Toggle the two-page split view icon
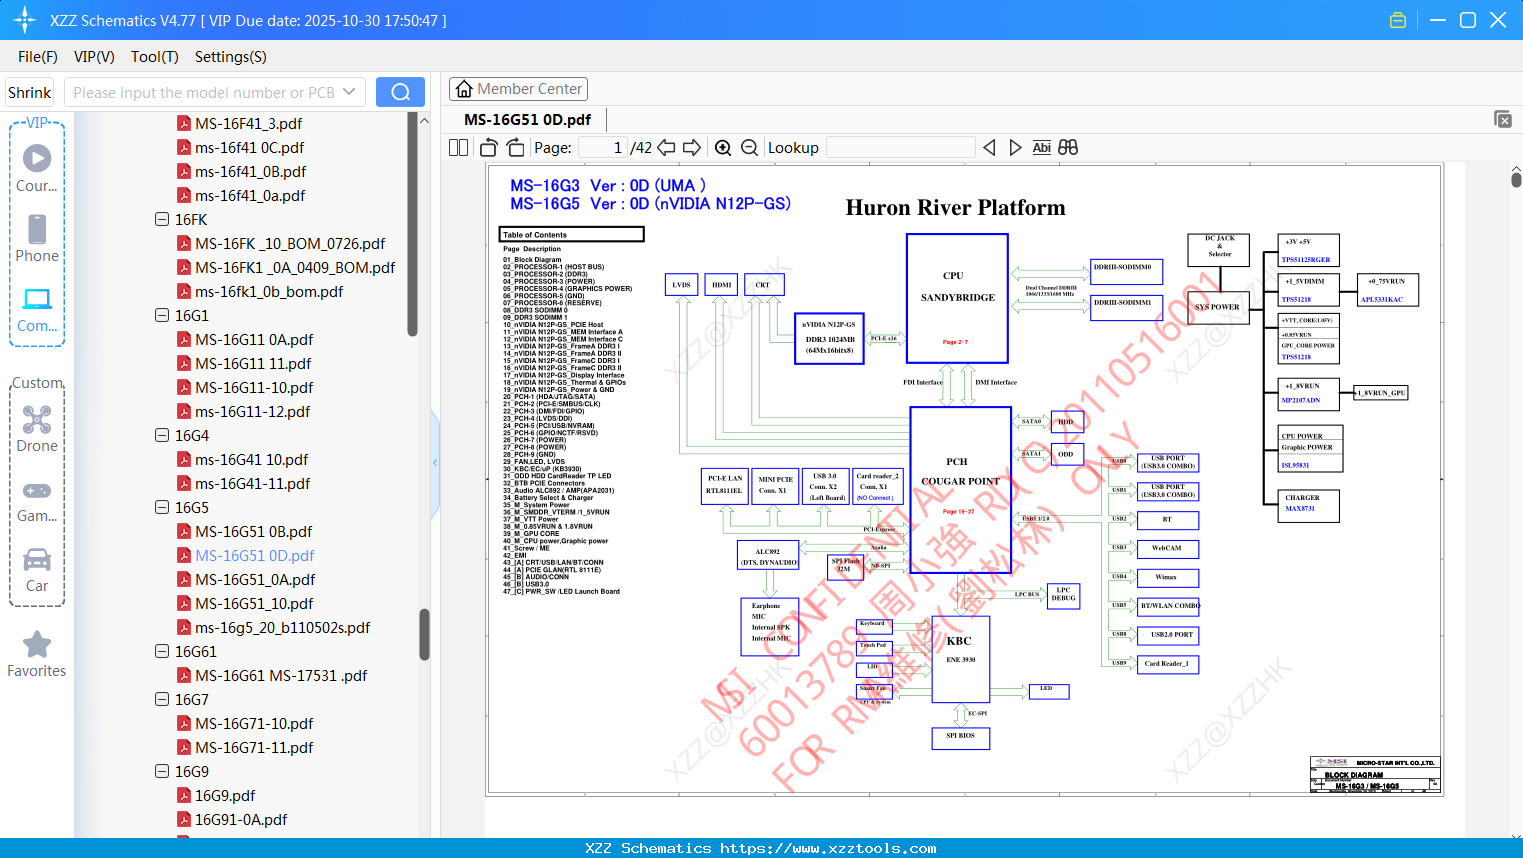 point(458,148)
